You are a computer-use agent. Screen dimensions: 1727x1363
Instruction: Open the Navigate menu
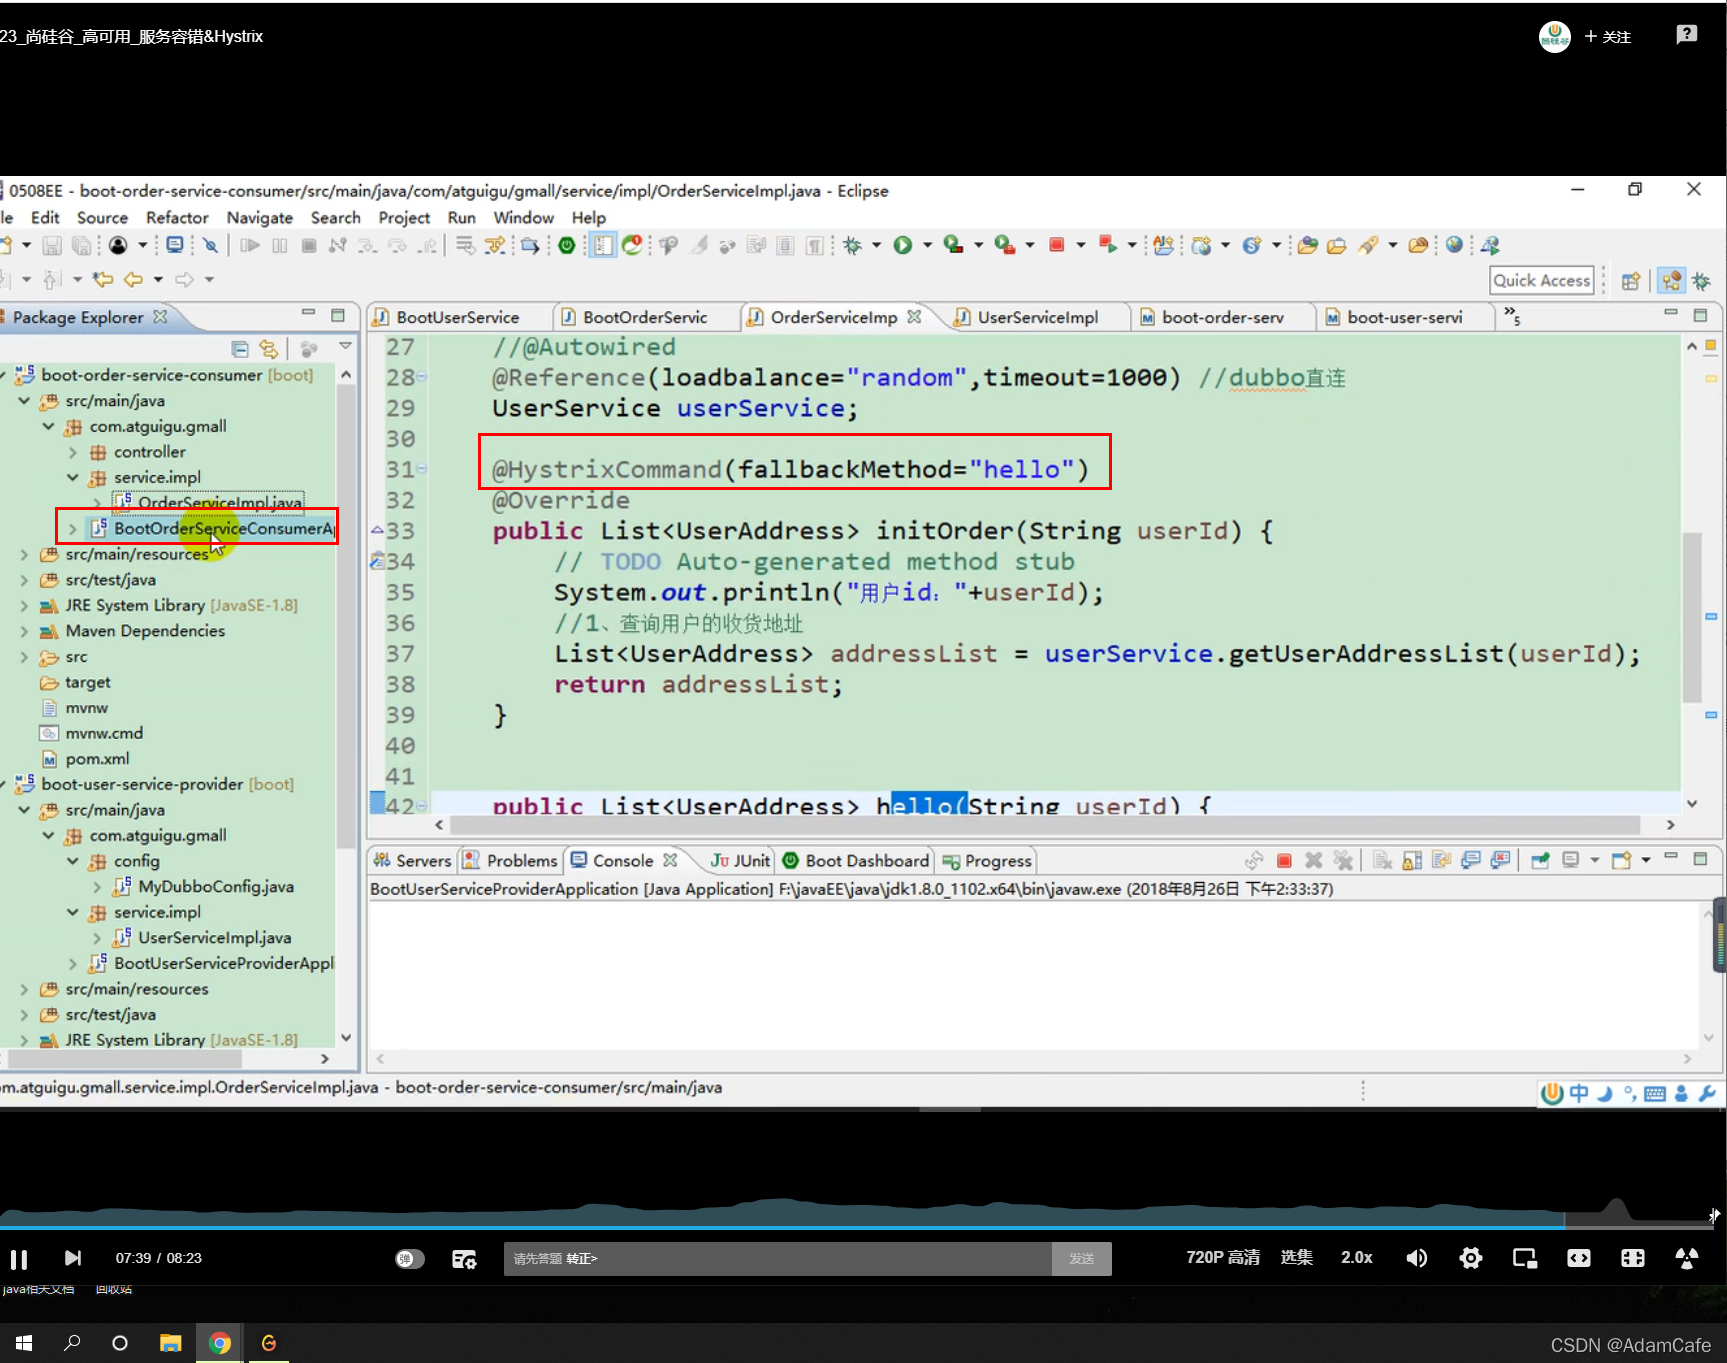coord(260,217)
